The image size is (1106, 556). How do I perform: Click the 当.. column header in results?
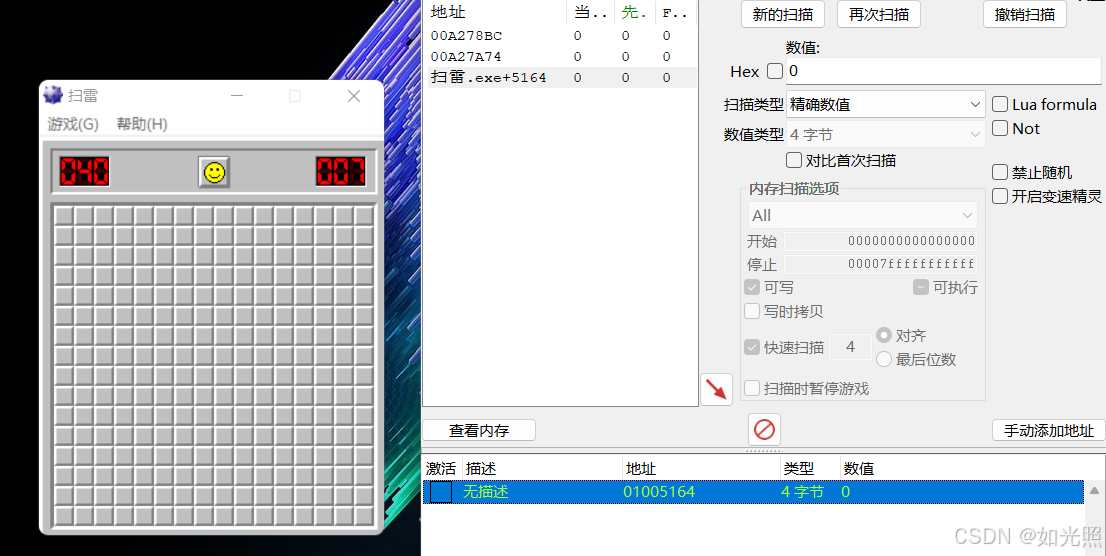(x=588, y=13)
